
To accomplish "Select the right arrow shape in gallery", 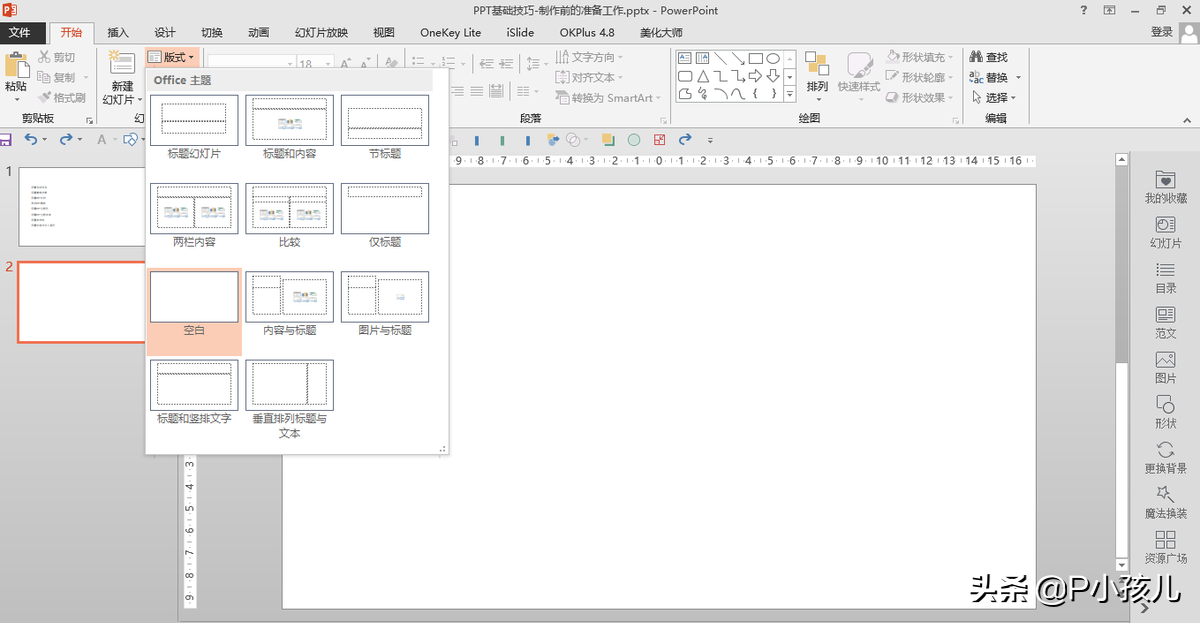I will [756, 76].
